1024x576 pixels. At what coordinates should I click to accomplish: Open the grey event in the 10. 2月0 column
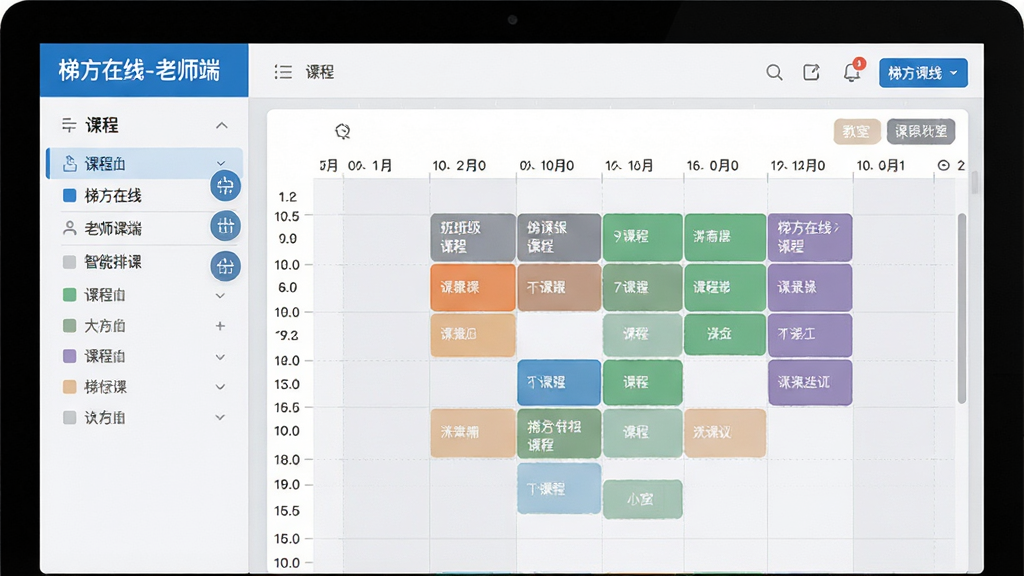(473, 236)
